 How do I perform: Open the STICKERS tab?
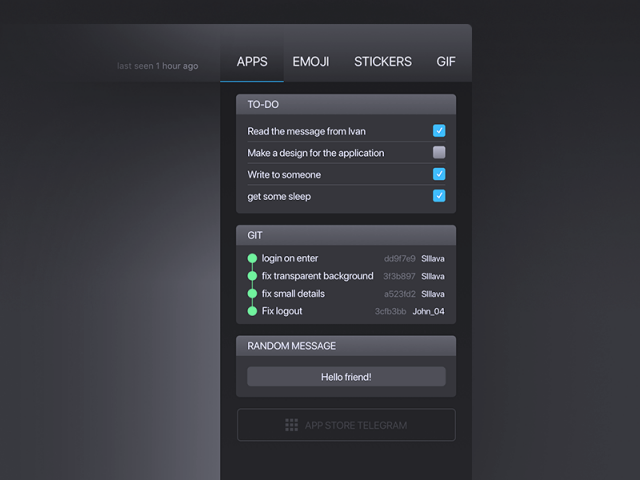click(x=383, y=62)
